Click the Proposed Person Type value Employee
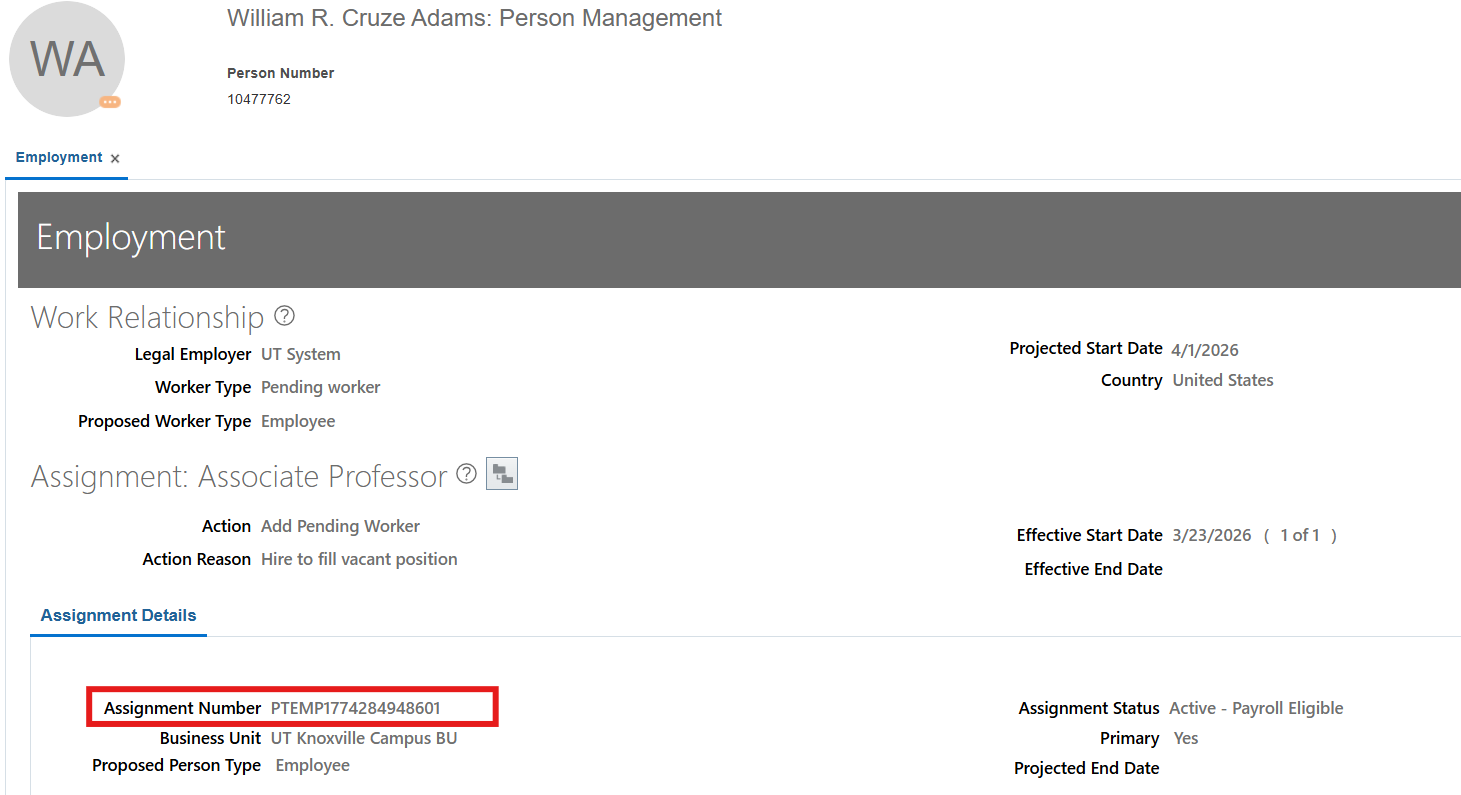 [313, 765]
